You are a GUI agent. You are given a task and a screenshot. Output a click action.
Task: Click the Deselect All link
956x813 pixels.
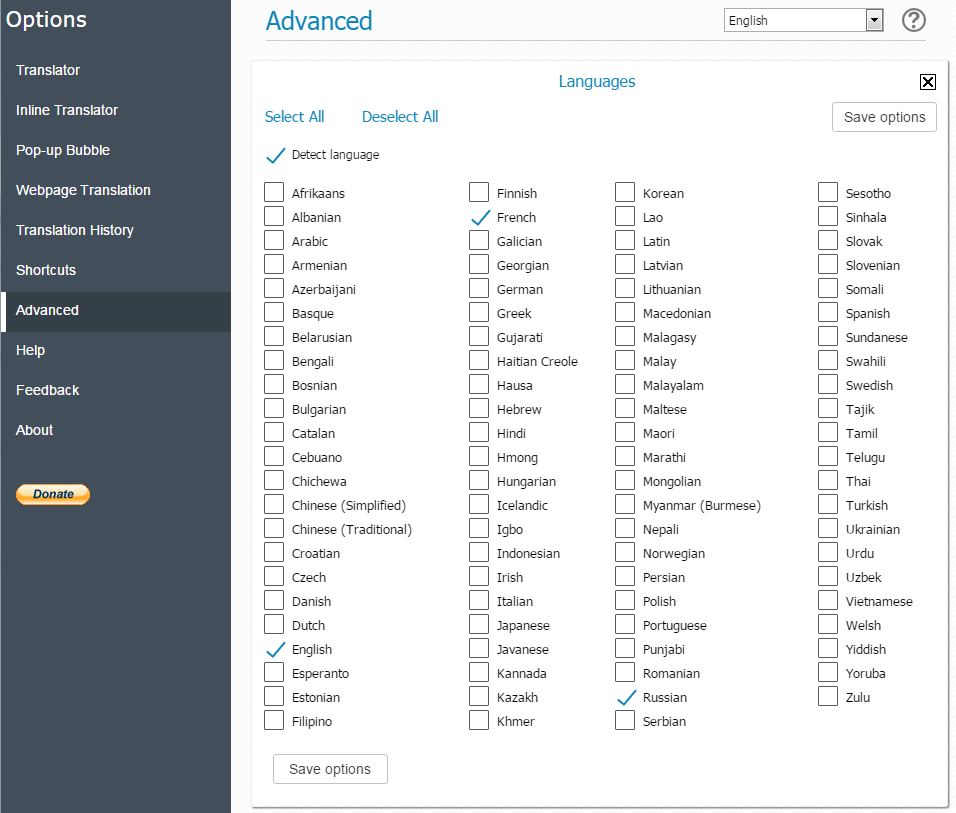pyautogui.click(x=400, y=116)
